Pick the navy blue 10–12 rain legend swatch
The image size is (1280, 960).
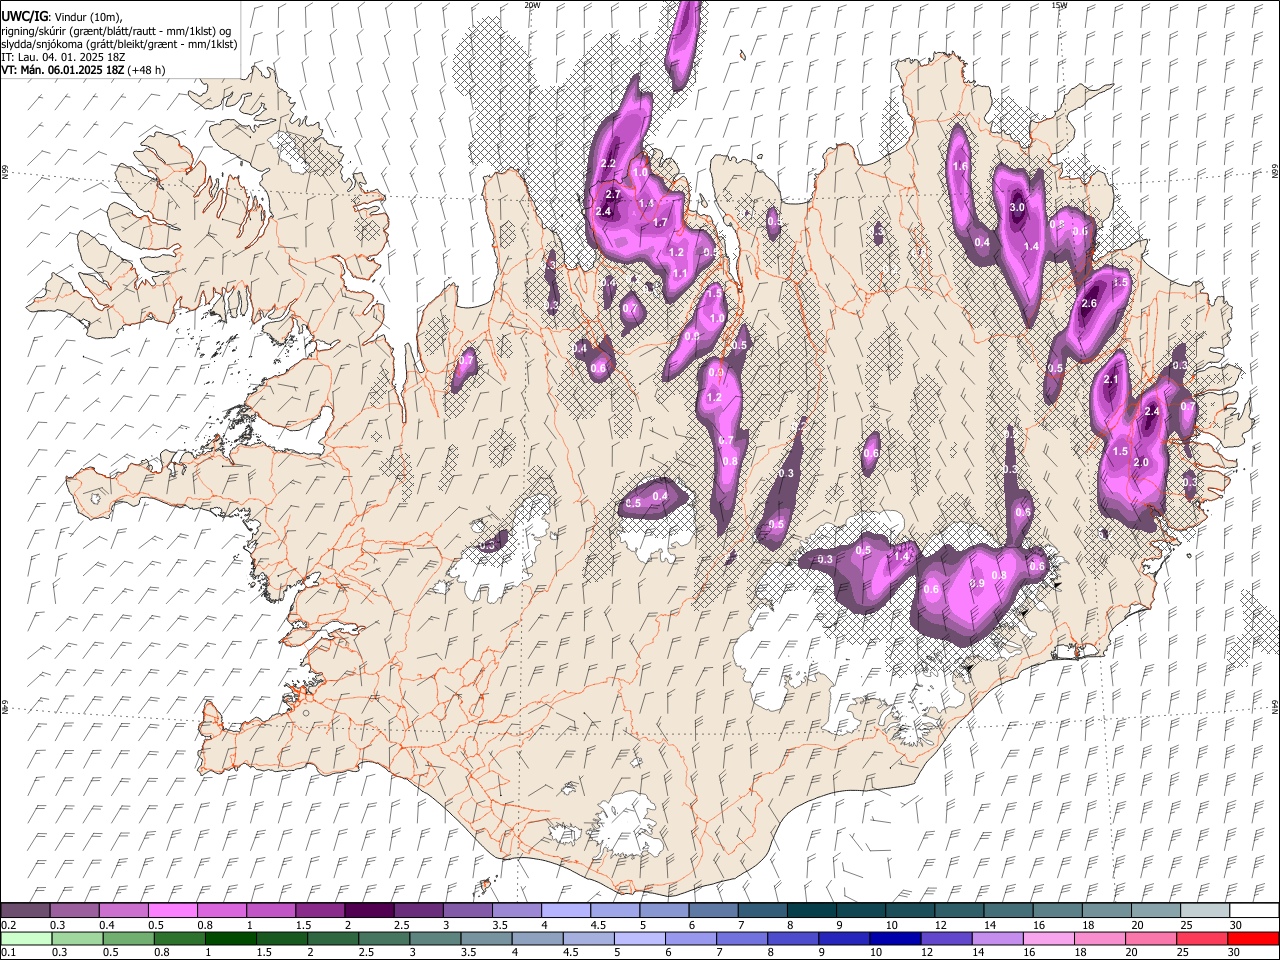[x=895, y=938]
